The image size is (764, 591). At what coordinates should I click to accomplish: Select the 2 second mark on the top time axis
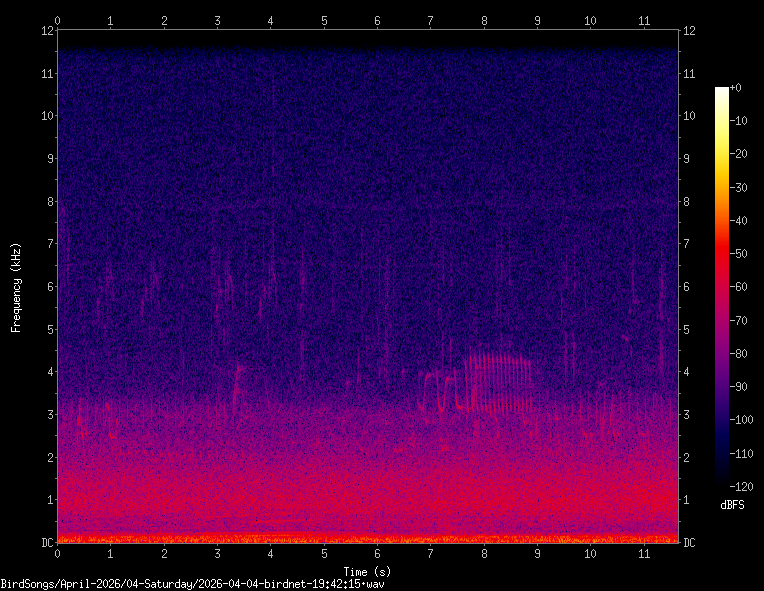point(164,19)
